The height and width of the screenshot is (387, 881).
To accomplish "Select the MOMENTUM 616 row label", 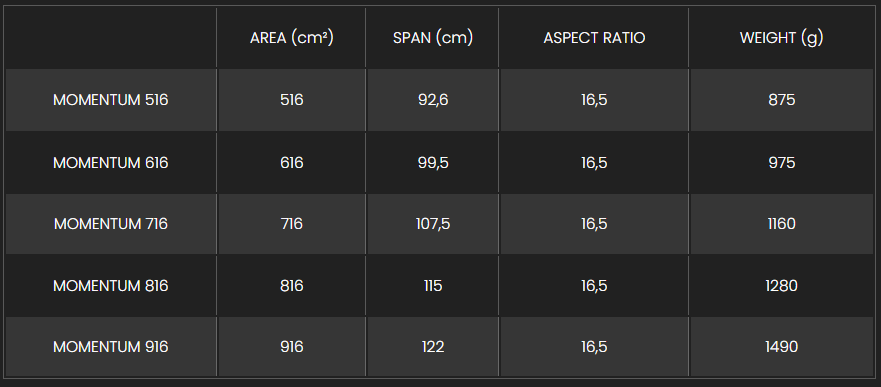I will click(x=111, y=163).
